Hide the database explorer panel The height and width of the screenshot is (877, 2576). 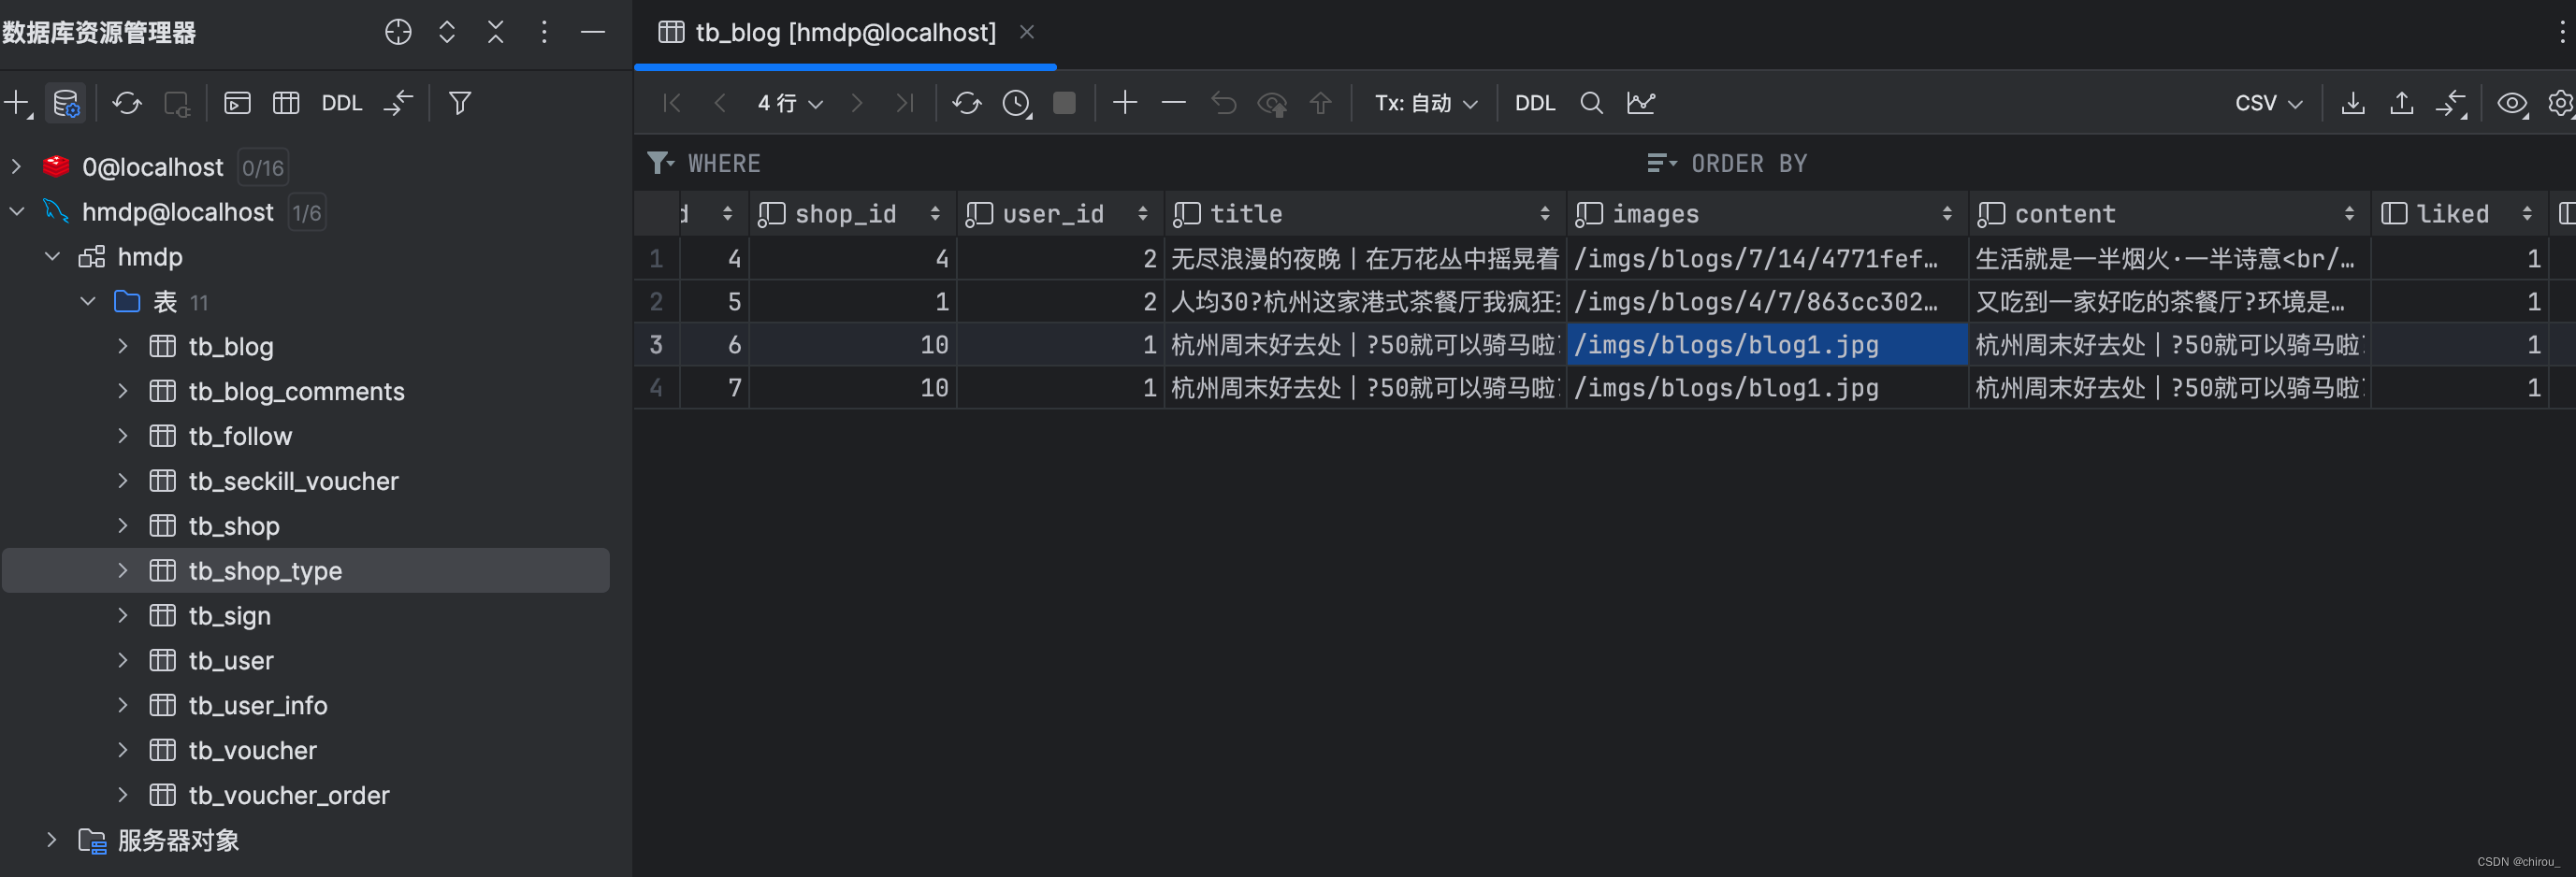(x=593, y=32)
